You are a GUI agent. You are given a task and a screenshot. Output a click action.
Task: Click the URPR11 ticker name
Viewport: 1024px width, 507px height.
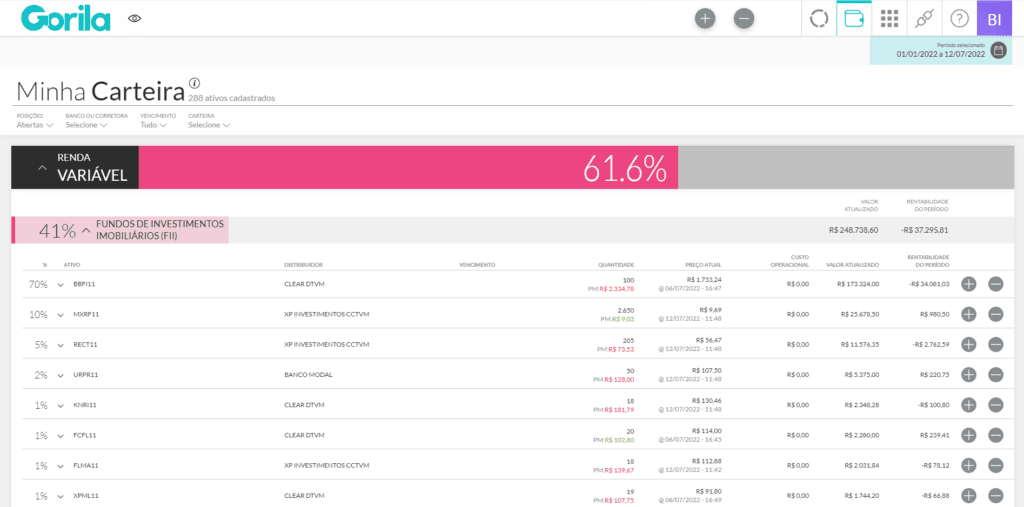pos(86,375)
